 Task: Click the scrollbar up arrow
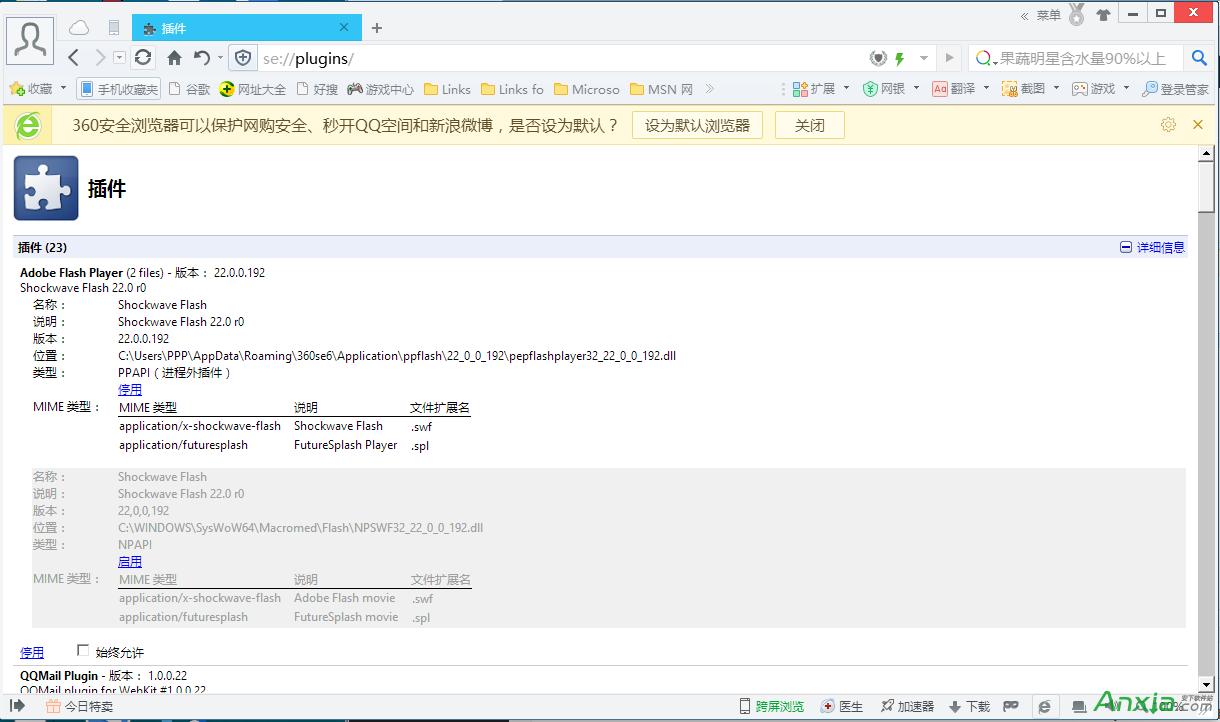tap(1206, 153)
